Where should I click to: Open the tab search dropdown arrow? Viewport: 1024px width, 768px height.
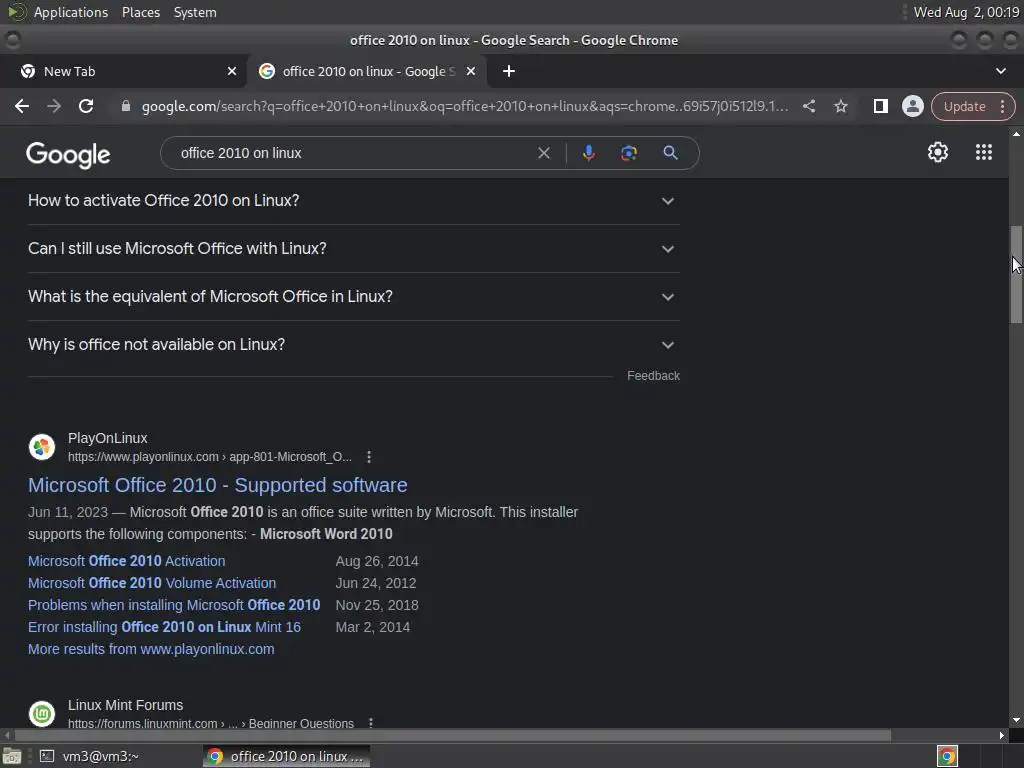pos(1000,71)
